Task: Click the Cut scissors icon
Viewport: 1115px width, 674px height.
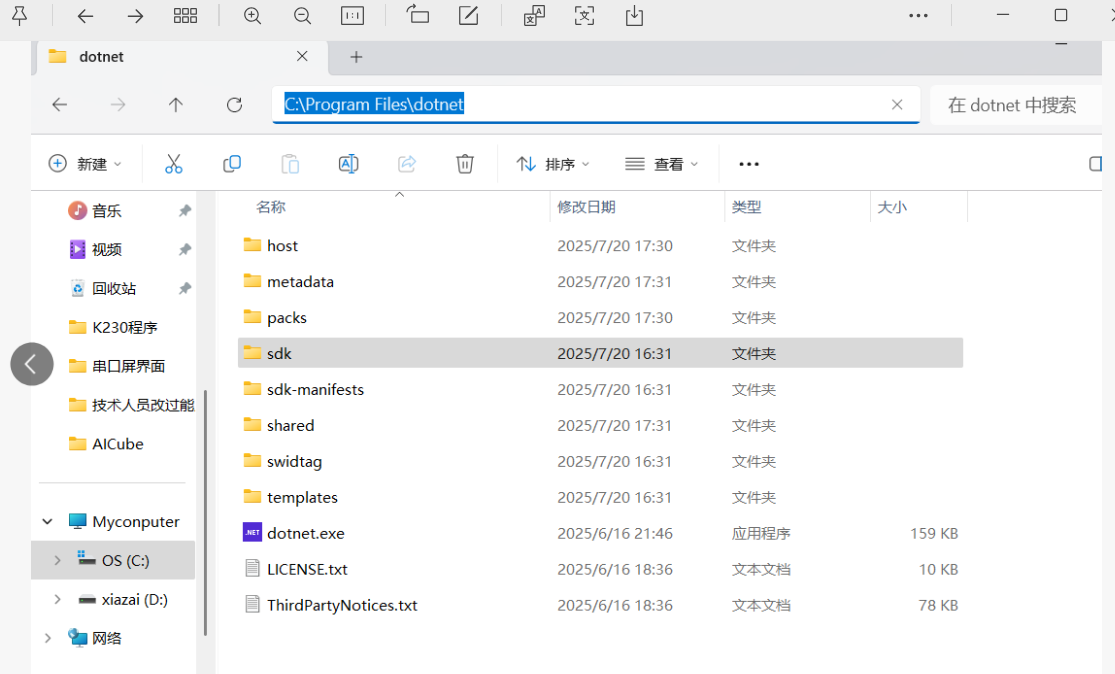Action: pos(174,164)
